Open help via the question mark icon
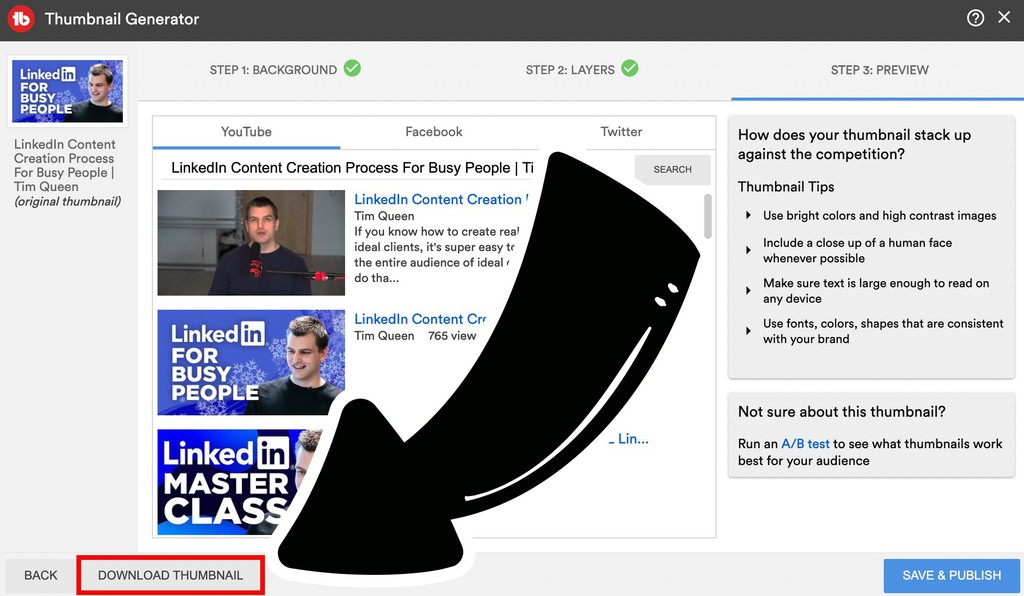The height and width of the screenshot is (596, 1024). 975,18
